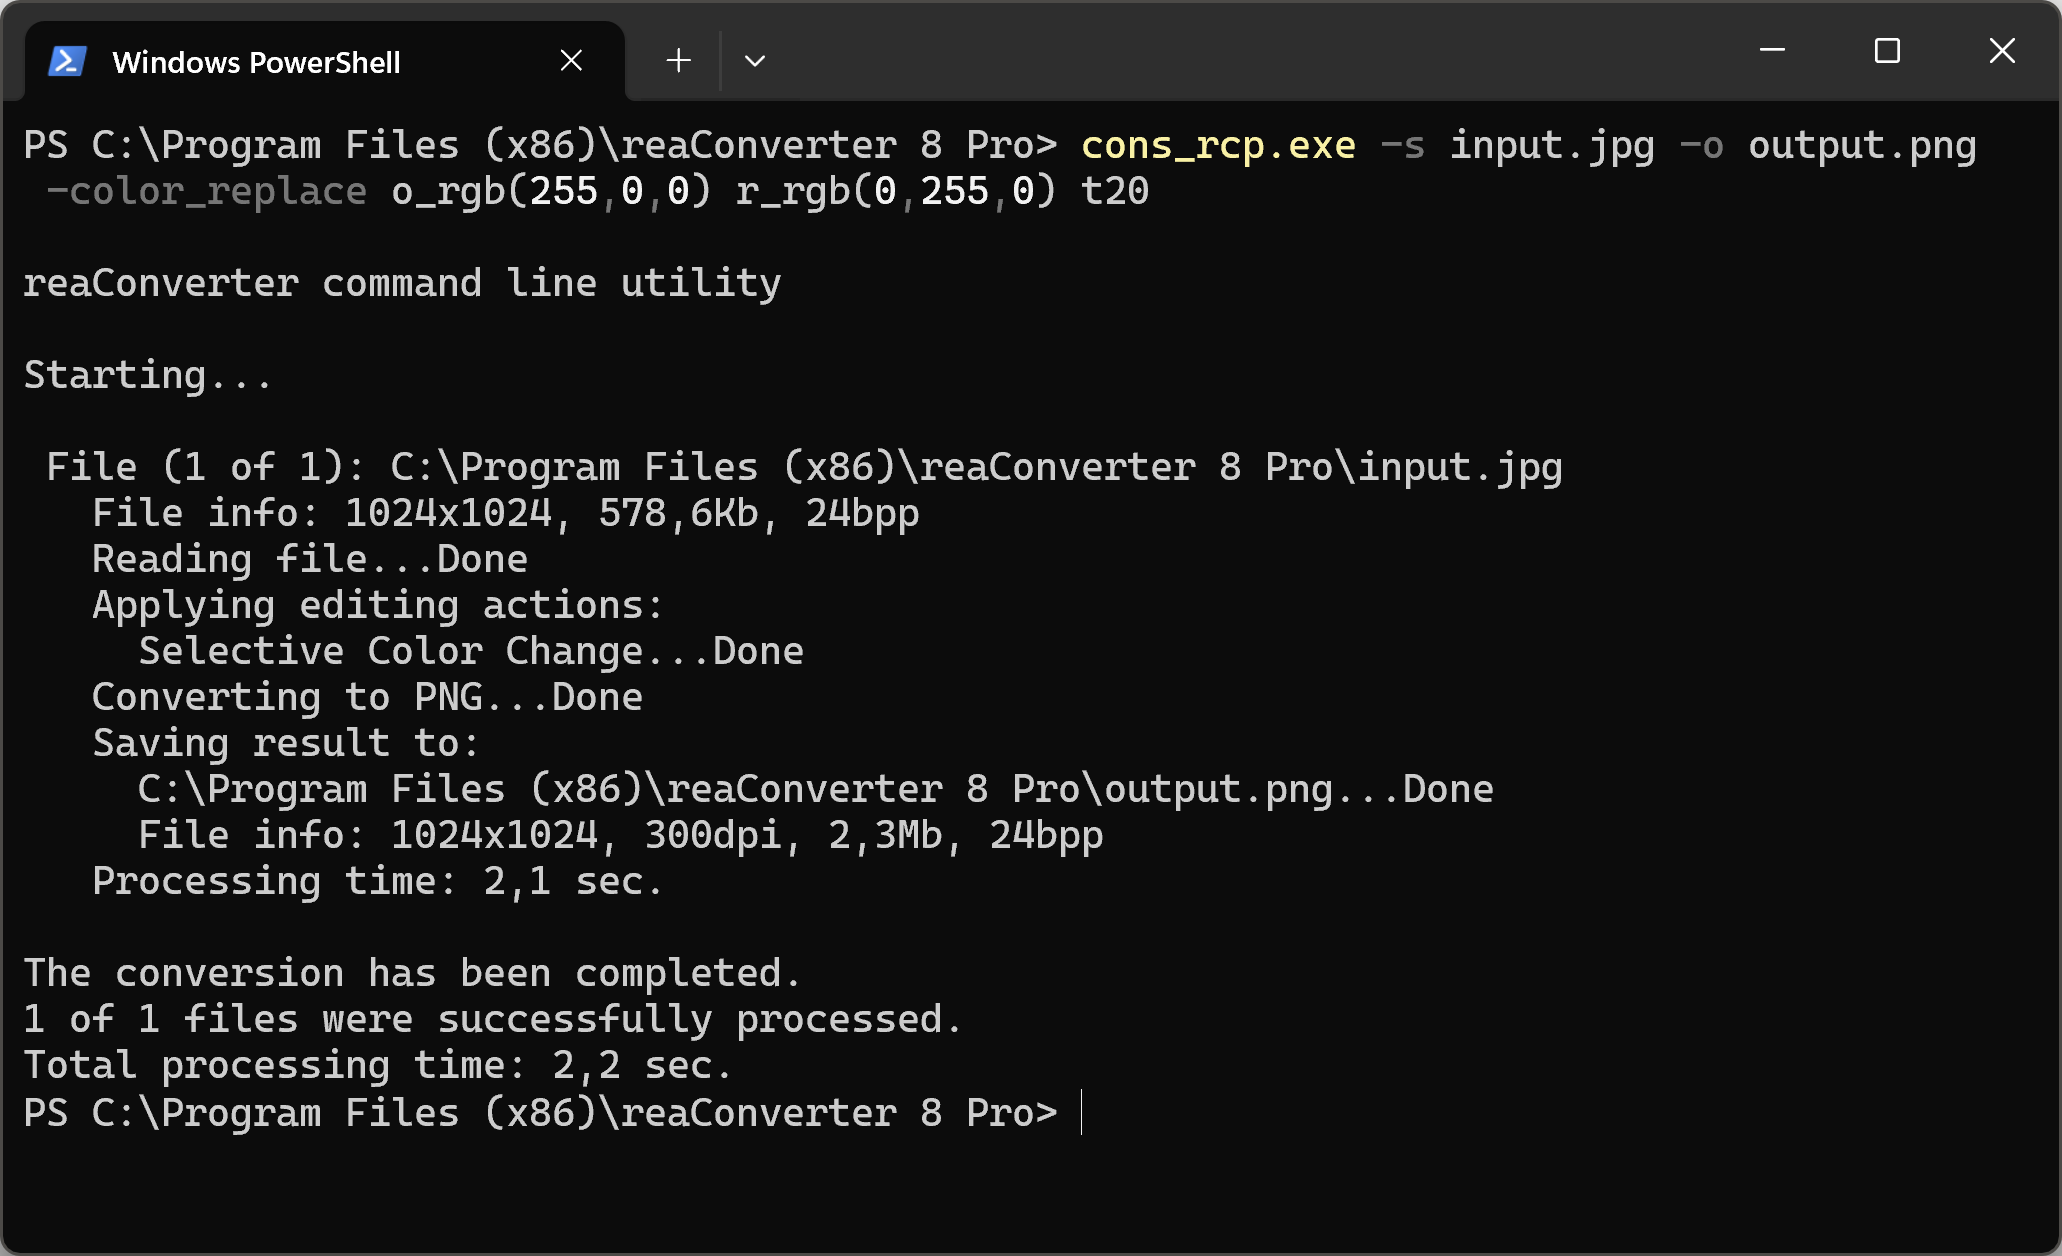Click the PowerShell icon in the tab
Screen dimensions: 2062x1256
(x=67, y=62)
